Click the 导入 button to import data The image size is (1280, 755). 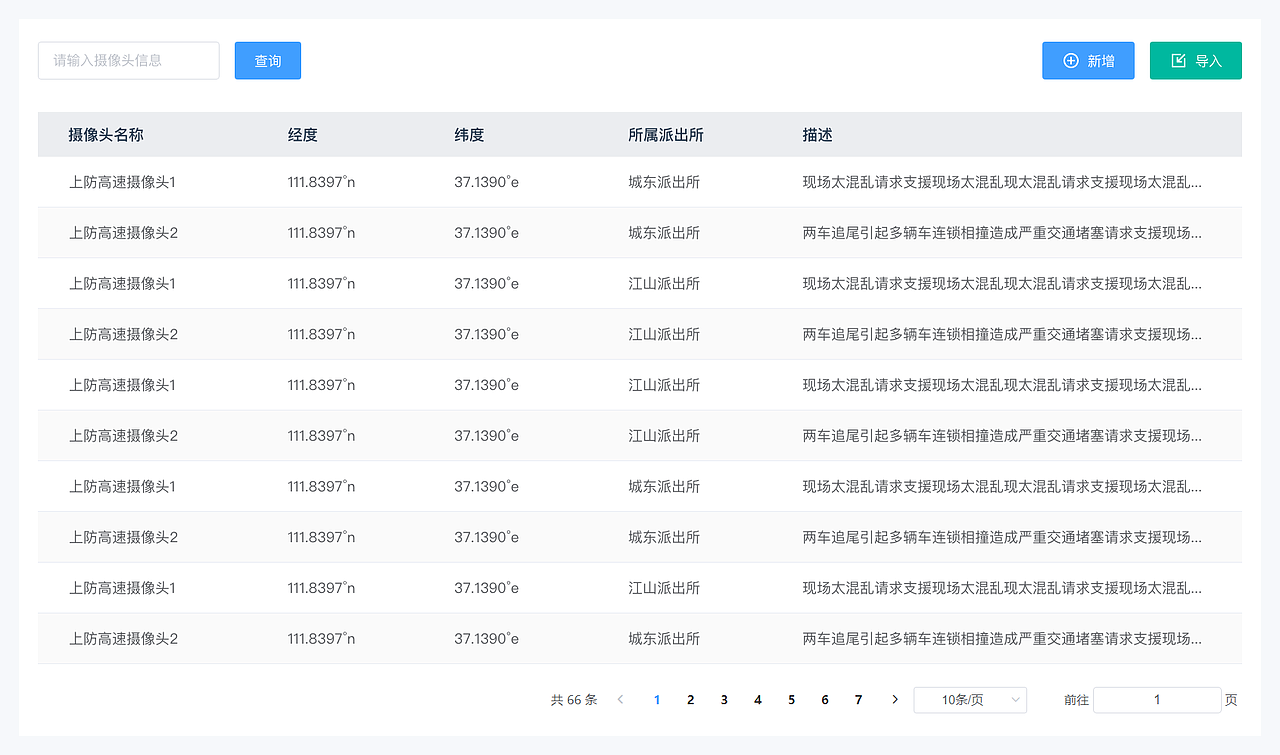pos(1195,60)
